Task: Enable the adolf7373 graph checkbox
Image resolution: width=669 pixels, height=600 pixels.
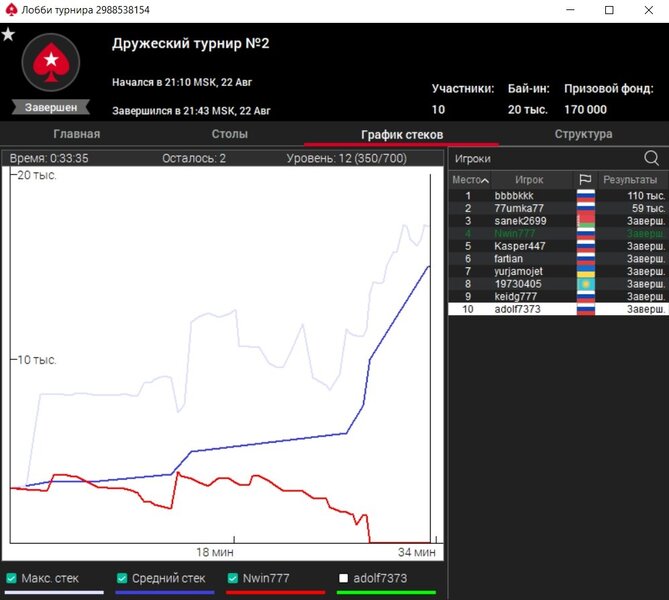Action: [x=343, y=578]
